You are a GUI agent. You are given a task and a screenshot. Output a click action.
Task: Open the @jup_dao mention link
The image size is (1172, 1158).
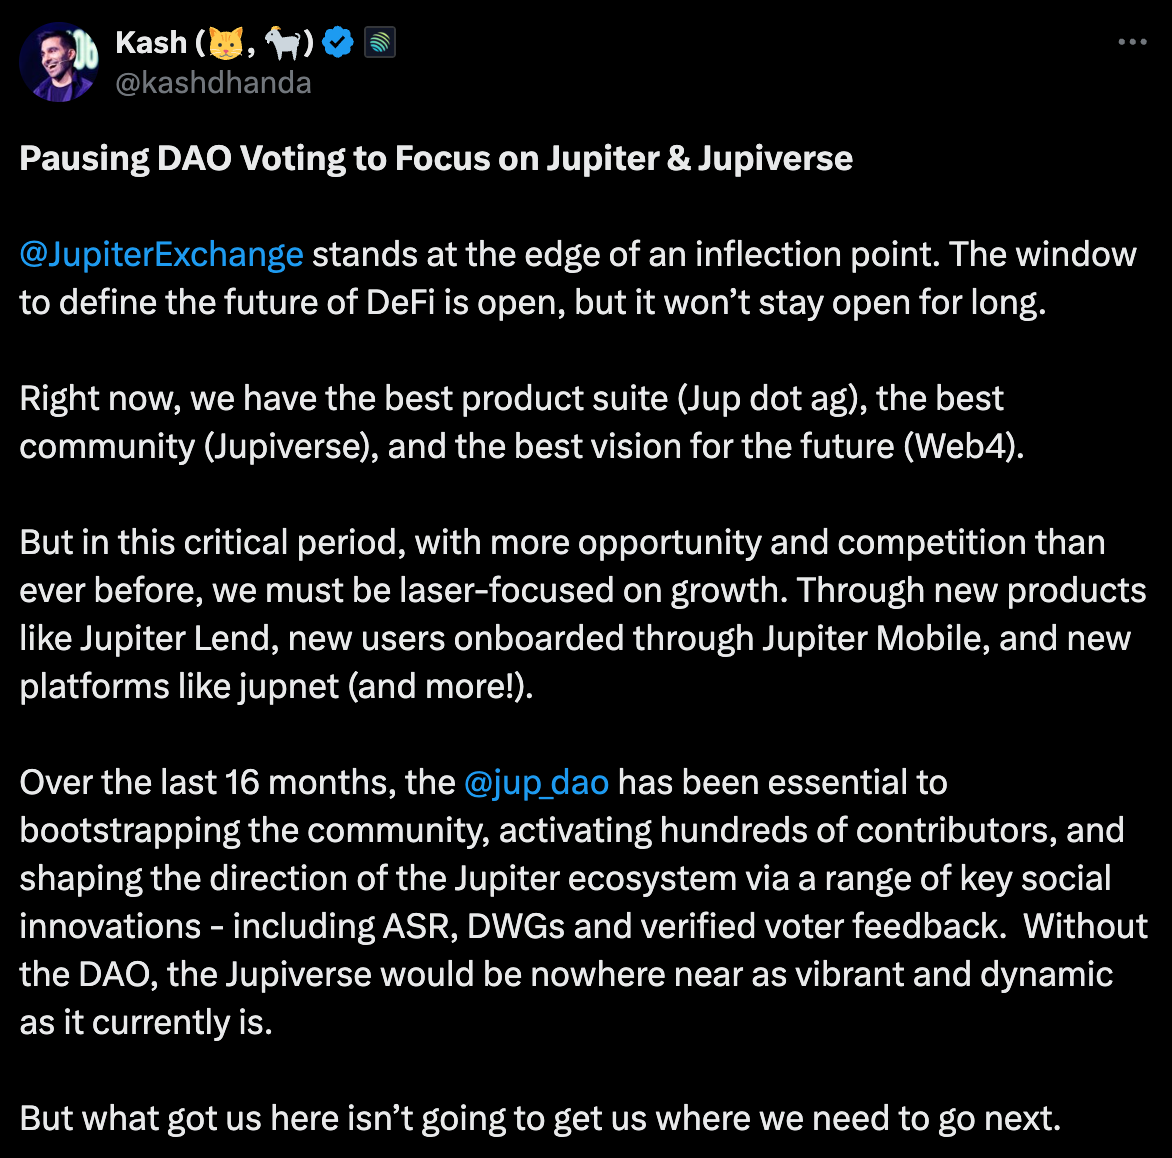[536, 782]
